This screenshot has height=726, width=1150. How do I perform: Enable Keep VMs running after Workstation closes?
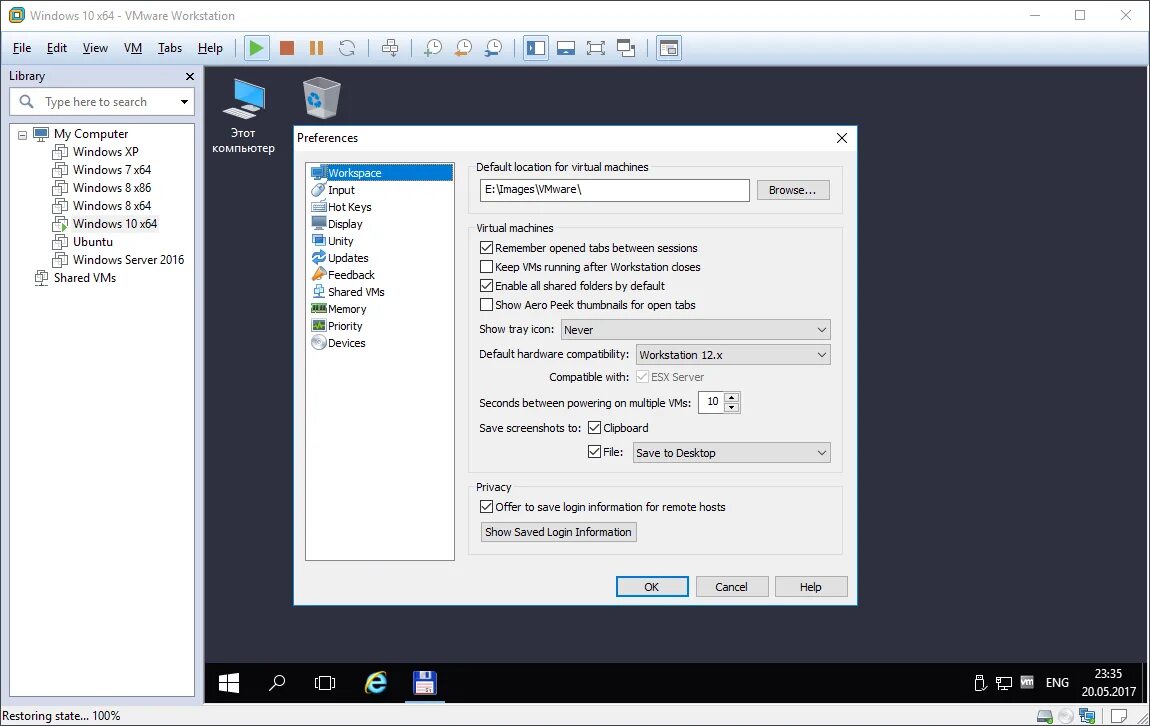point(486,267)
